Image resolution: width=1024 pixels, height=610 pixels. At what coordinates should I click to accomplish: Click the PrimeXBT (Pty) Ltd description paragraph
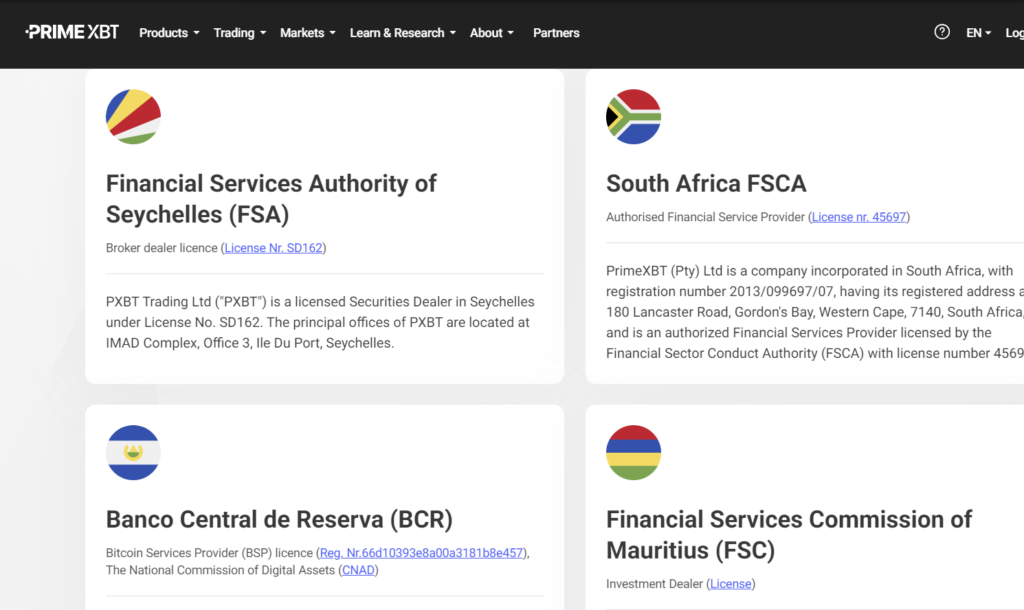click(815, 312)
